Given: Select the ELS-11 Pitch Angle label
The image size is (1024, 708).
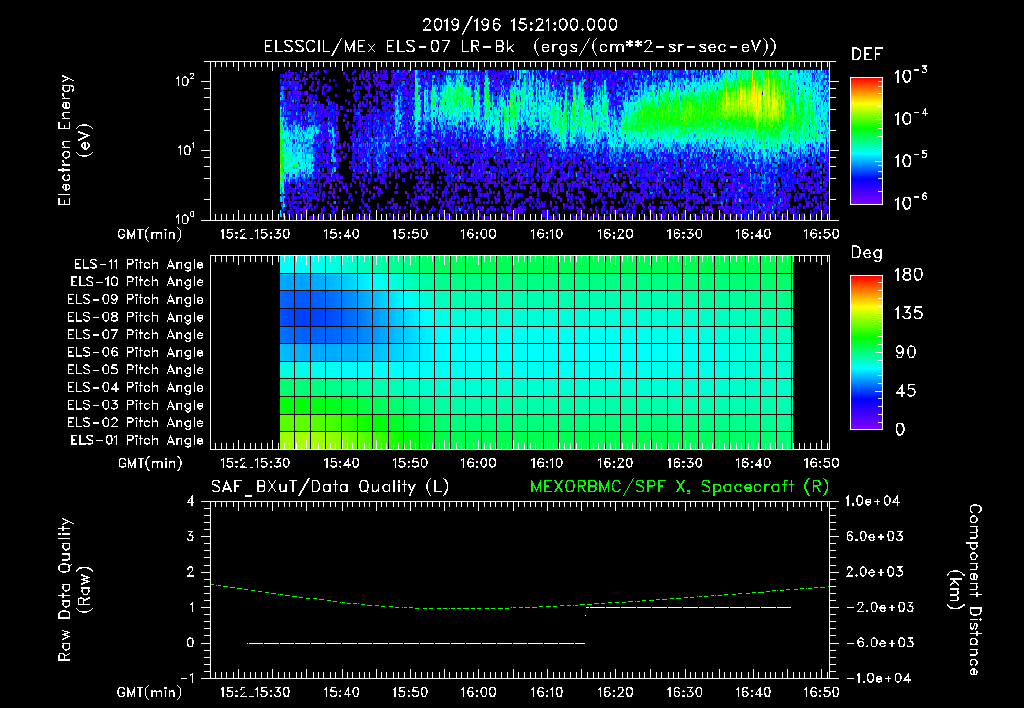Looking at the screenshot, I should [x=138, y=265].
